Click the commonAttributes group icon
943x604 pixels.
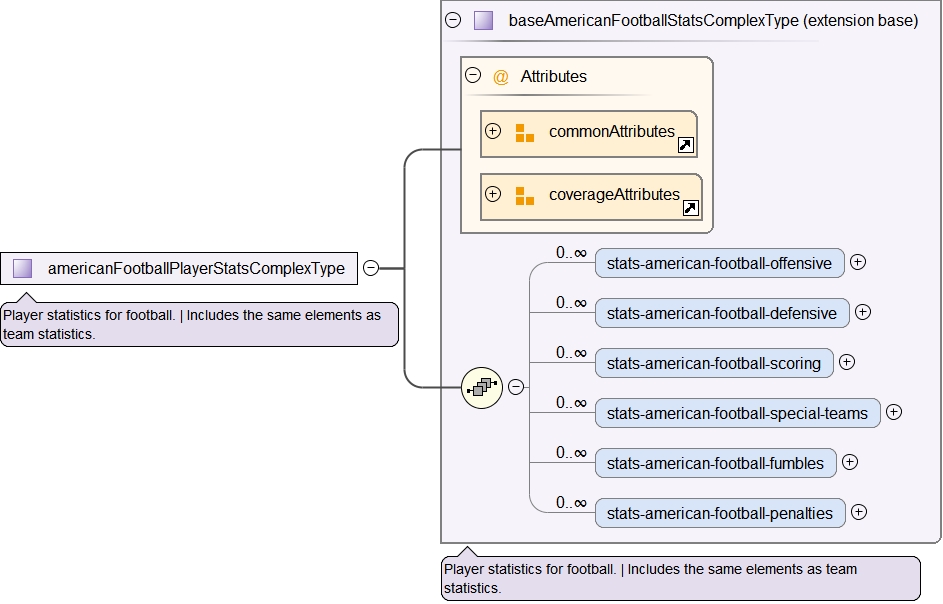pos(525,133)
